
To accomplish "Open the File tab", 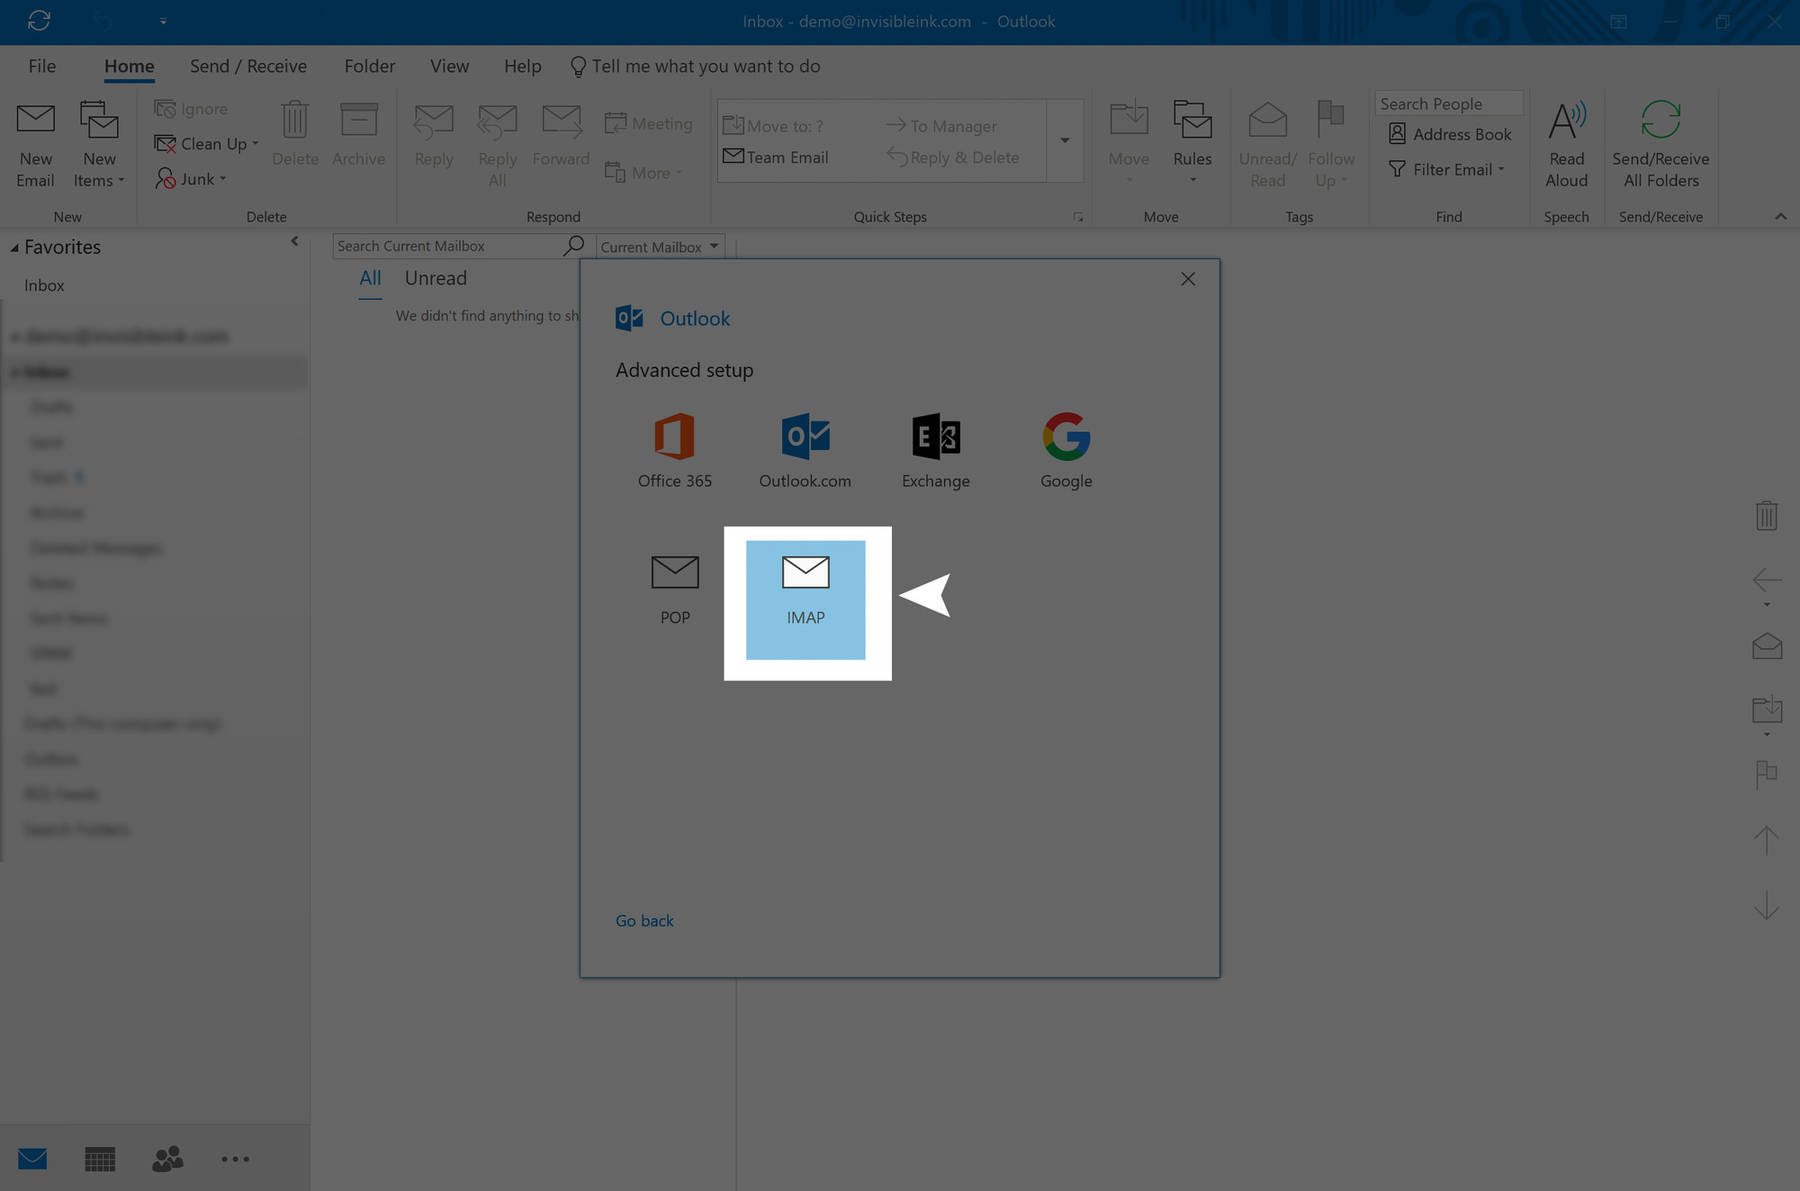I will (x=42, y=66).
